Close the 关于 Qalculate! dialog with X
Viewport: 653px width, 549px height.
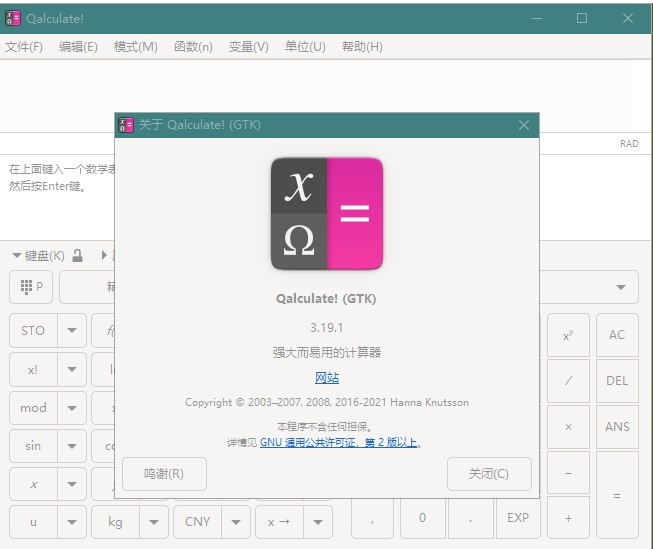tap(523, 125)
